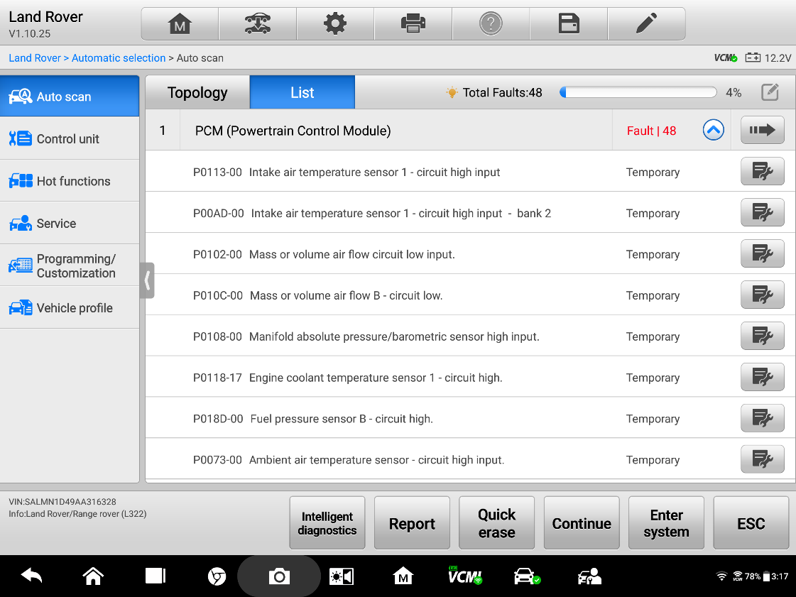Screen dimensions: 796x597
Task: Switch to the Topology tab
Action: tap(197, 93)
